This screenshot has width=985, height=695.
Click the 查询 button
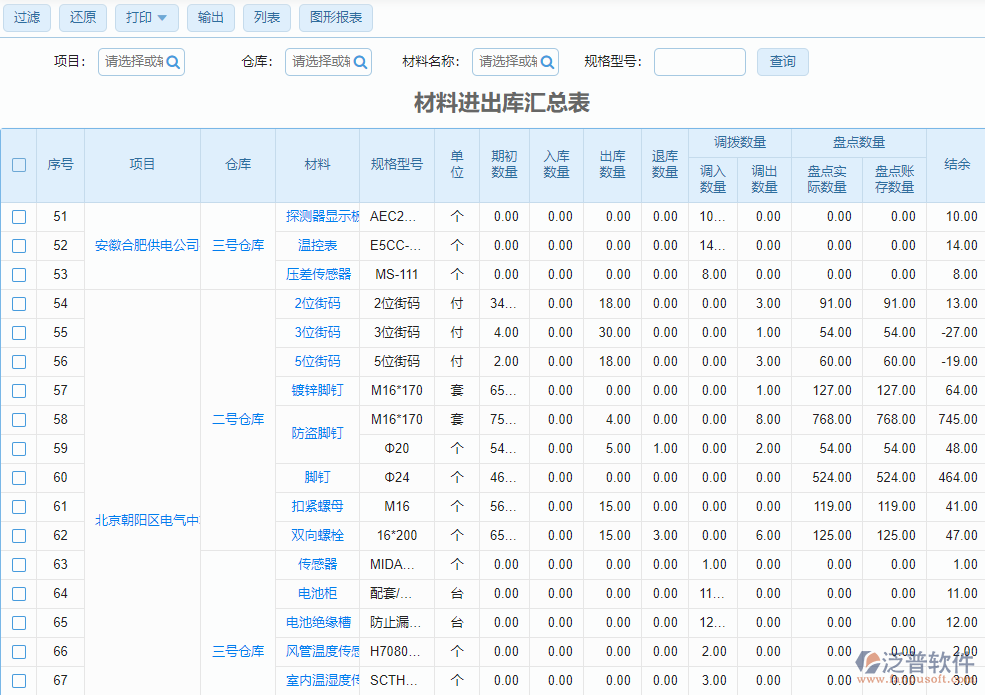pos(782,61)
